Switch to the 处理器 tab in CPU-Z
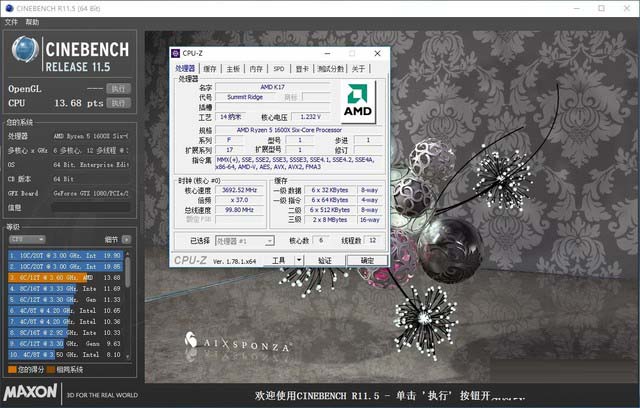 (185, 69)
